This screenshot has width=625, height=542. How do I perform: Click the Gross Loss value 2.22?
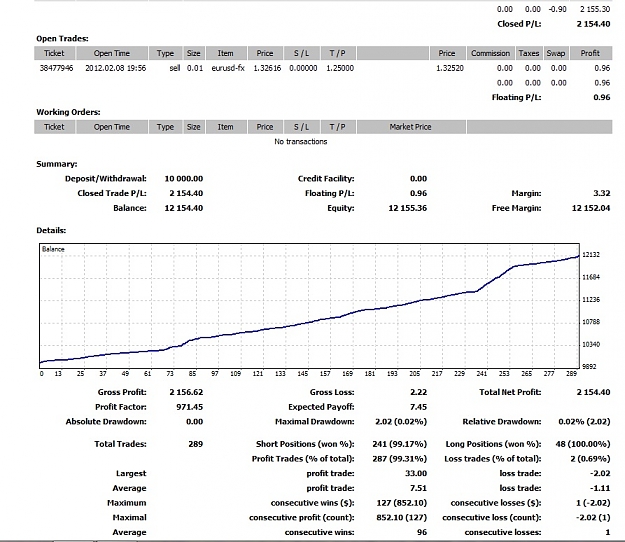click(x=418, y=392)
